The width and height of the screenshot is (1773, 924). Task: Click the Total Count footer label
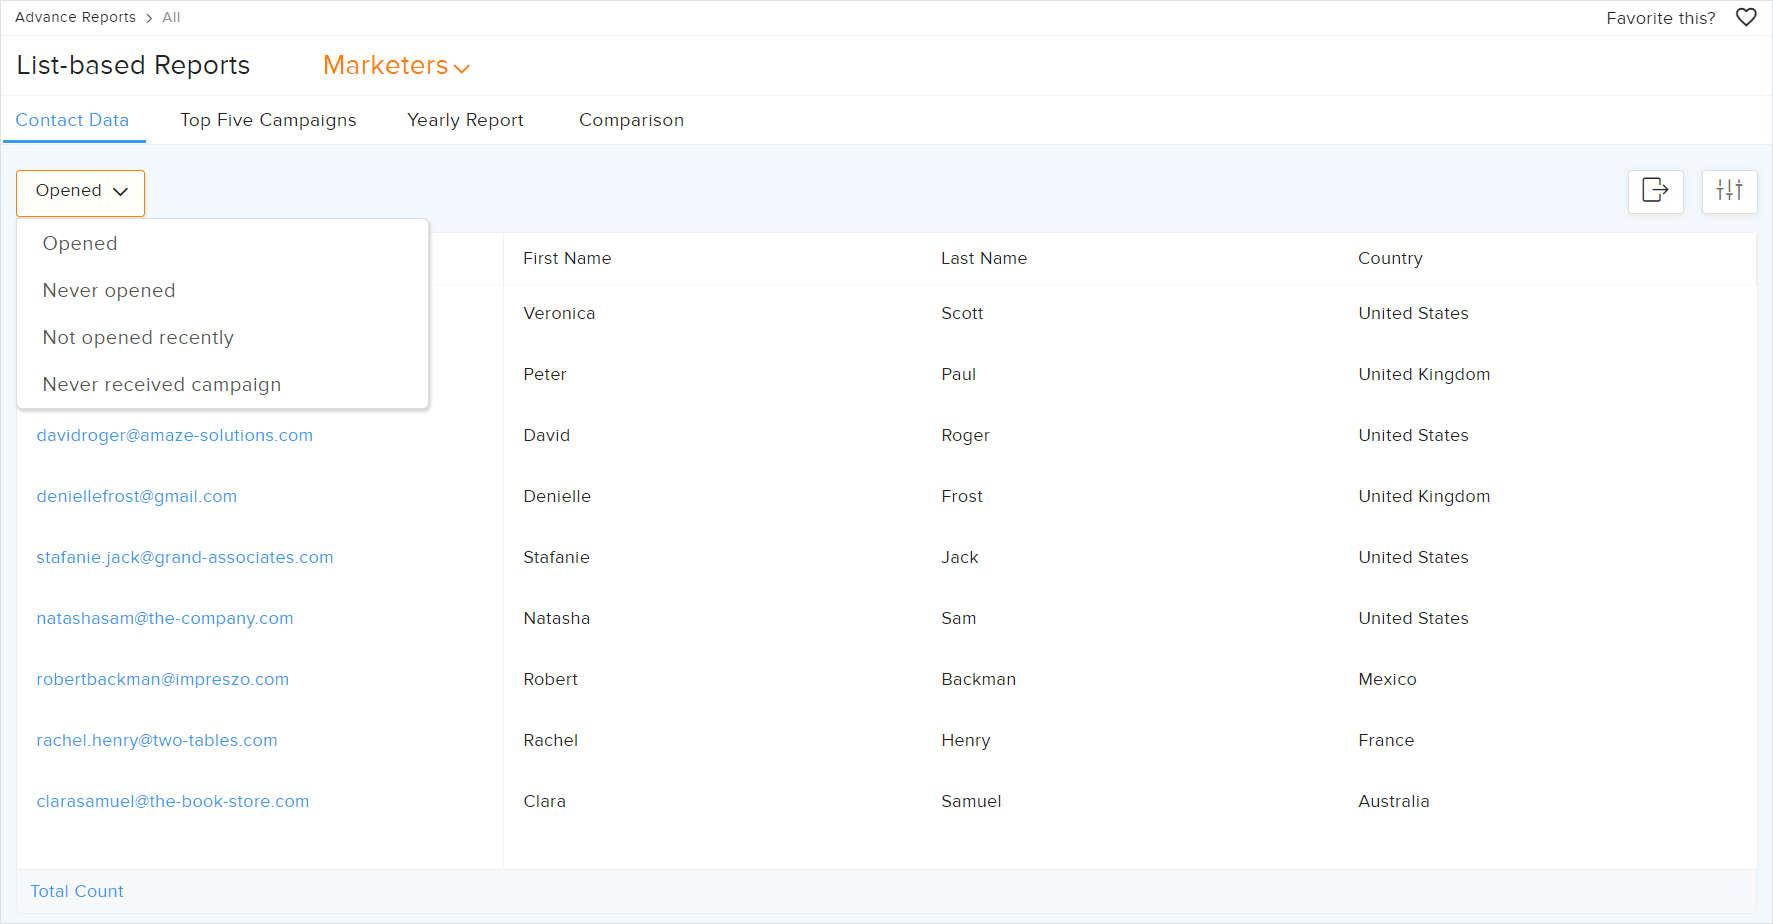coord(77,892)
